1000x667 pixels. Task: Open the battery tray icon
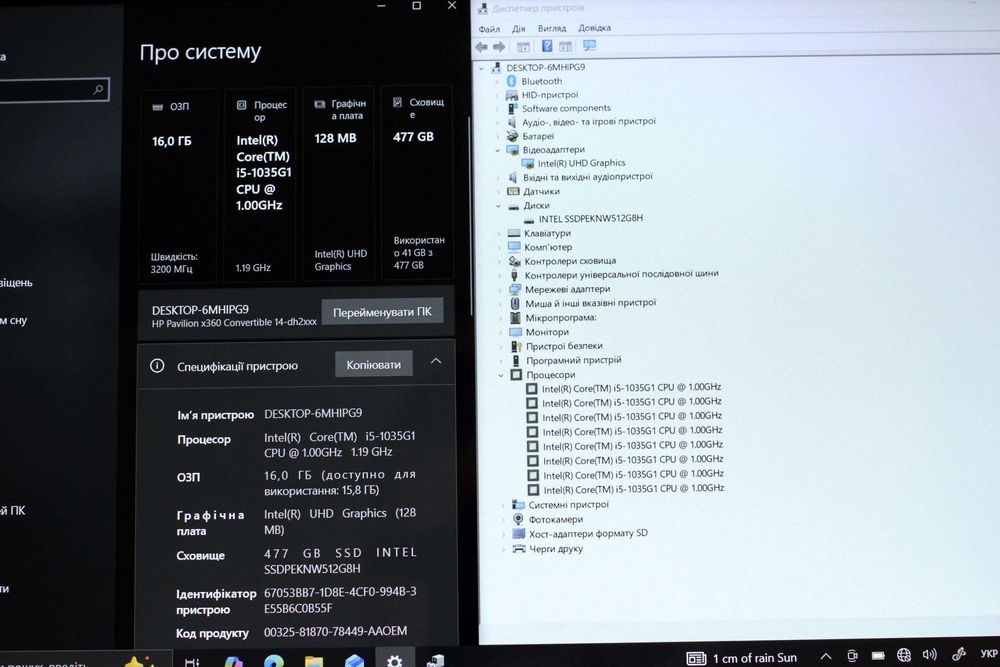878,656
